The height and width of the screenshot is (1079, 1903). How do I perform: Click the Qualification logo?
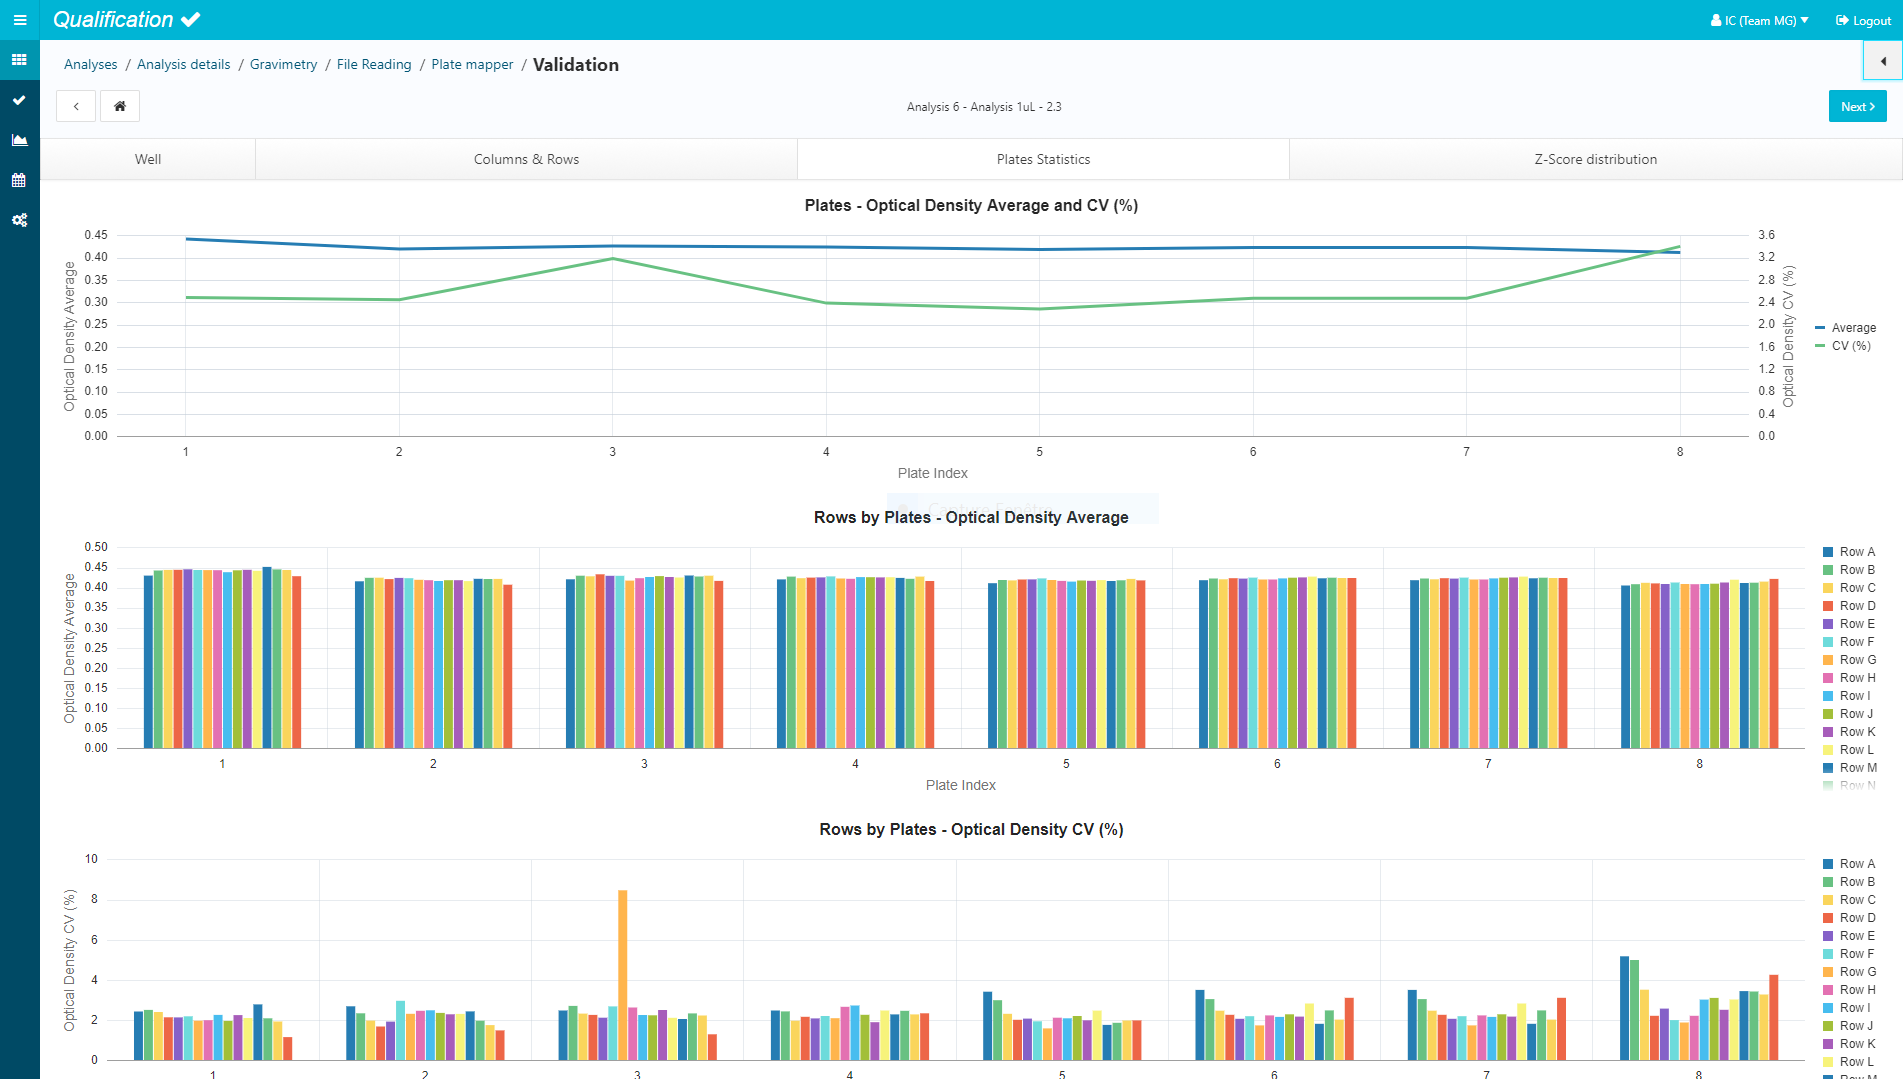[126, 20]
